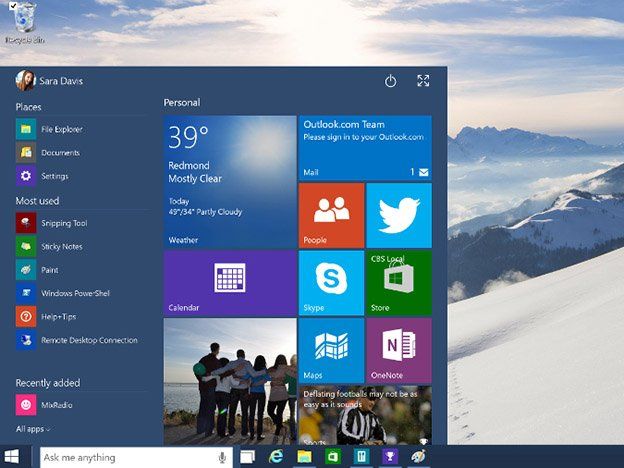Open the Store tile
This screenshot has width=624, height=468.
(x=398, y=282)
